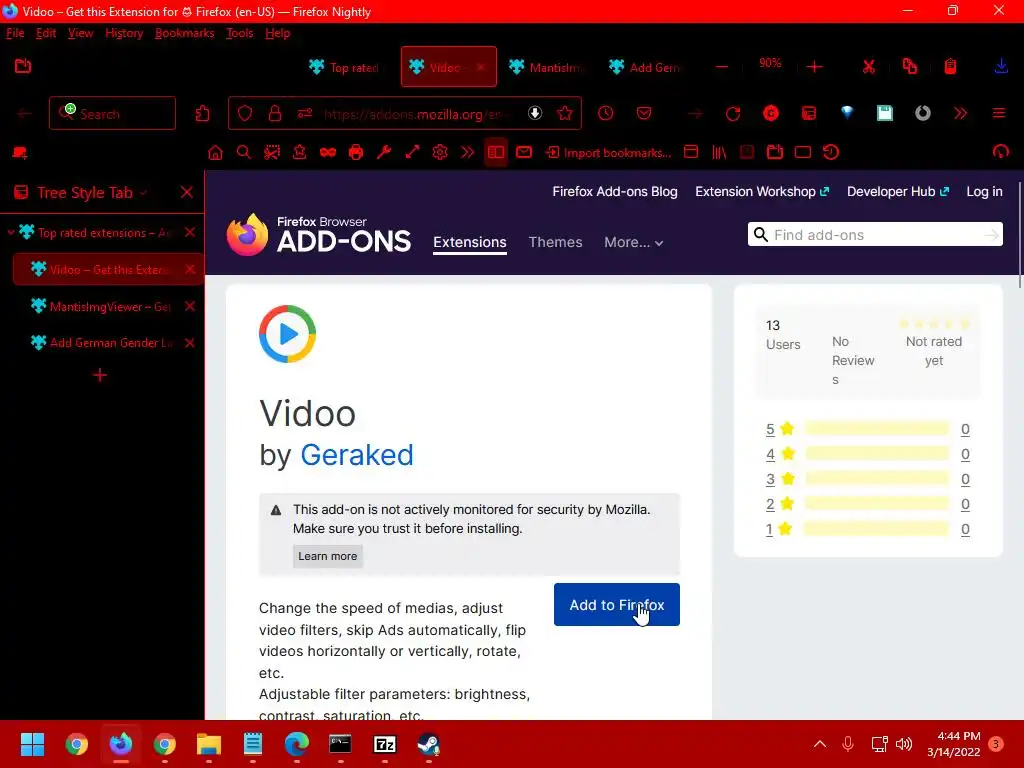Open the Geraked author link
This screenshot has width=1024, height=768.
point(357,455)
